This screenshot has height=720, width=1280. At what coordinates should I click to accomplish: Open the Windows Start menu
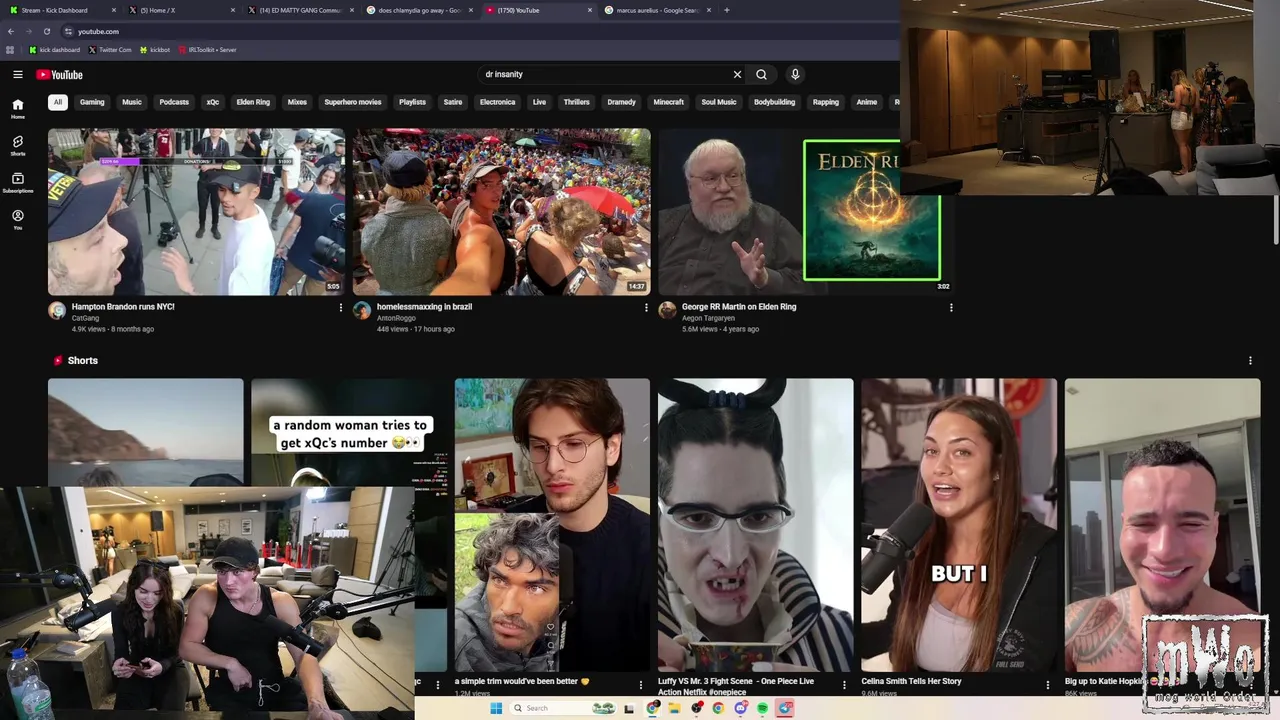(496, 708)
